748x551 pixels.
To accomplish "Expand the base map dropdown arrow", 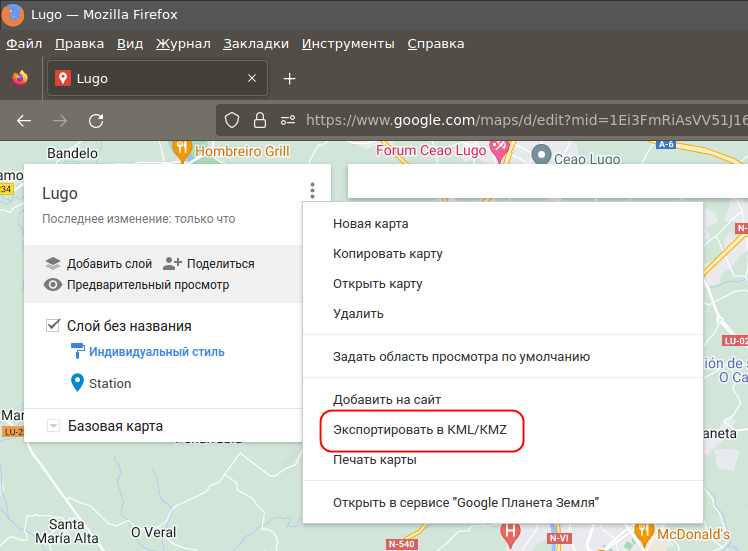I will (x=53, y=426).
